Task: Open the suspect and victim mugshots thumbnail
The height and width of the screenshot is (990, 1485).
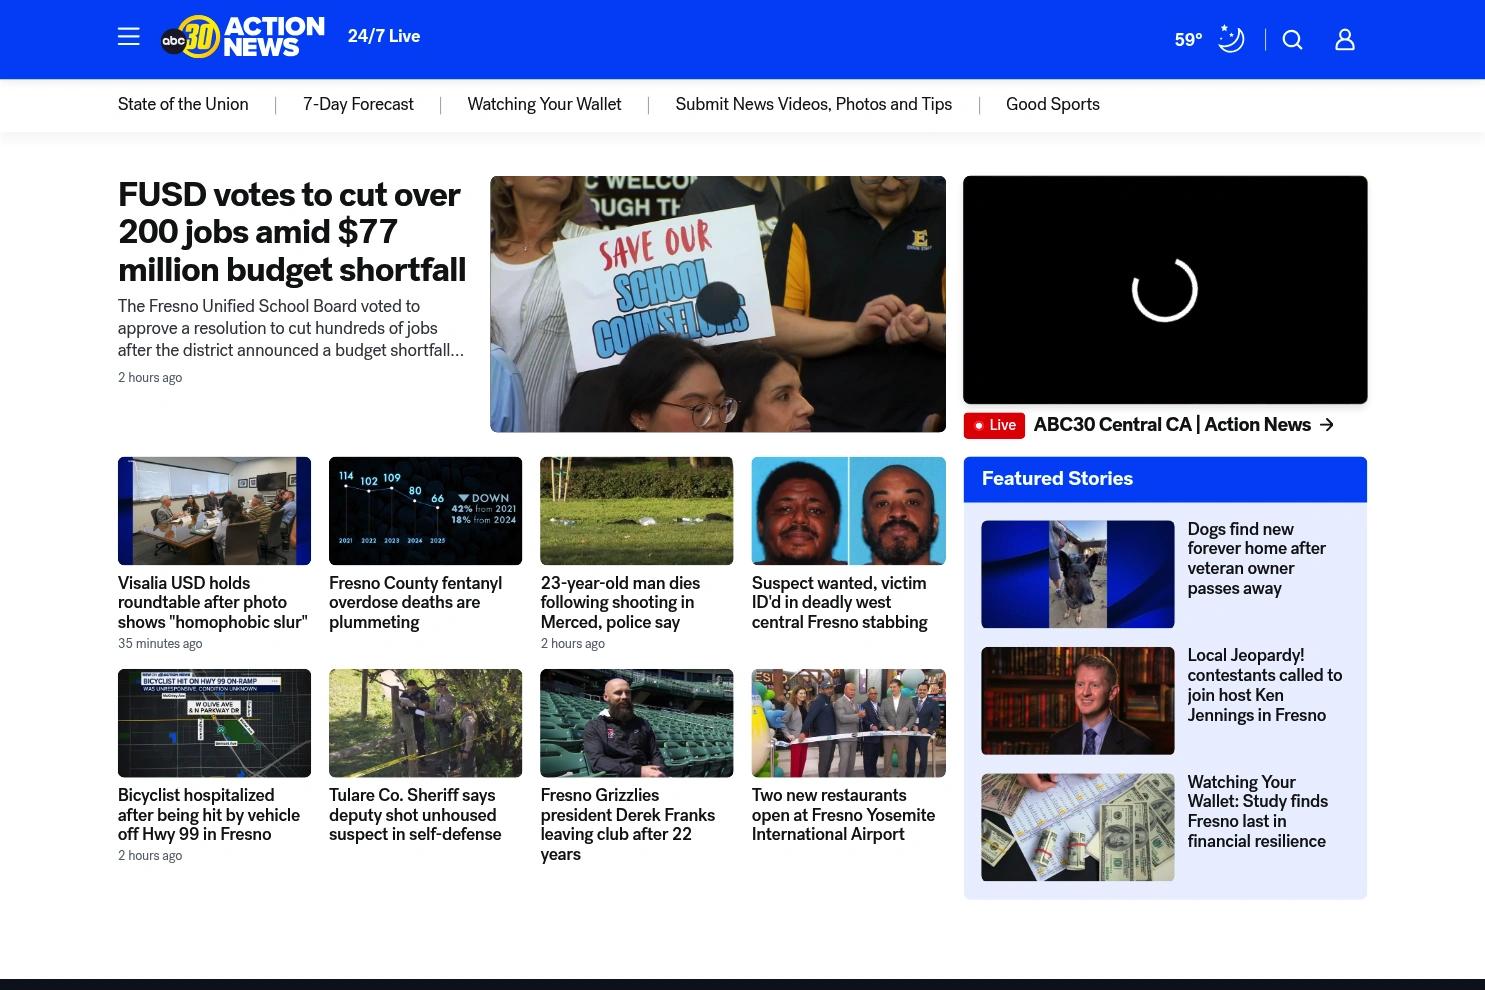Action: pyautogui.click(x=849, y=511)
